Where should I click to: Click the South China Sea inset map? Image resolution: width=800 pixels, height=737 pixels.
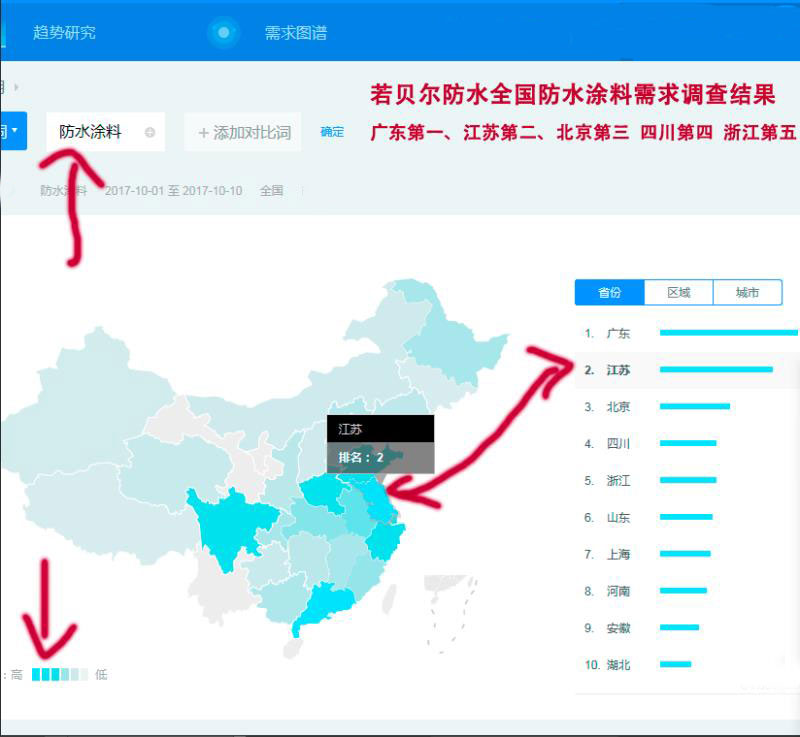coord(451,615)
